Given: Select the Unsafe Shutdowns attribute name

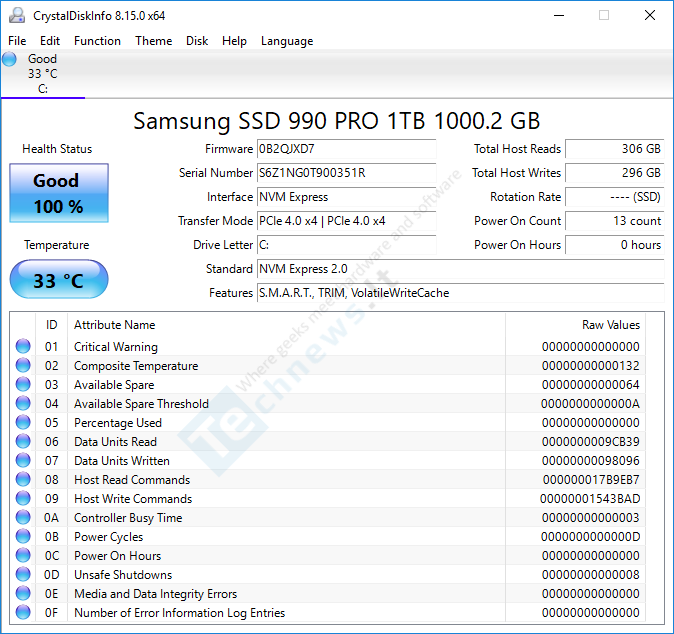Looking at the screenshot, I should tap(123, 575).
